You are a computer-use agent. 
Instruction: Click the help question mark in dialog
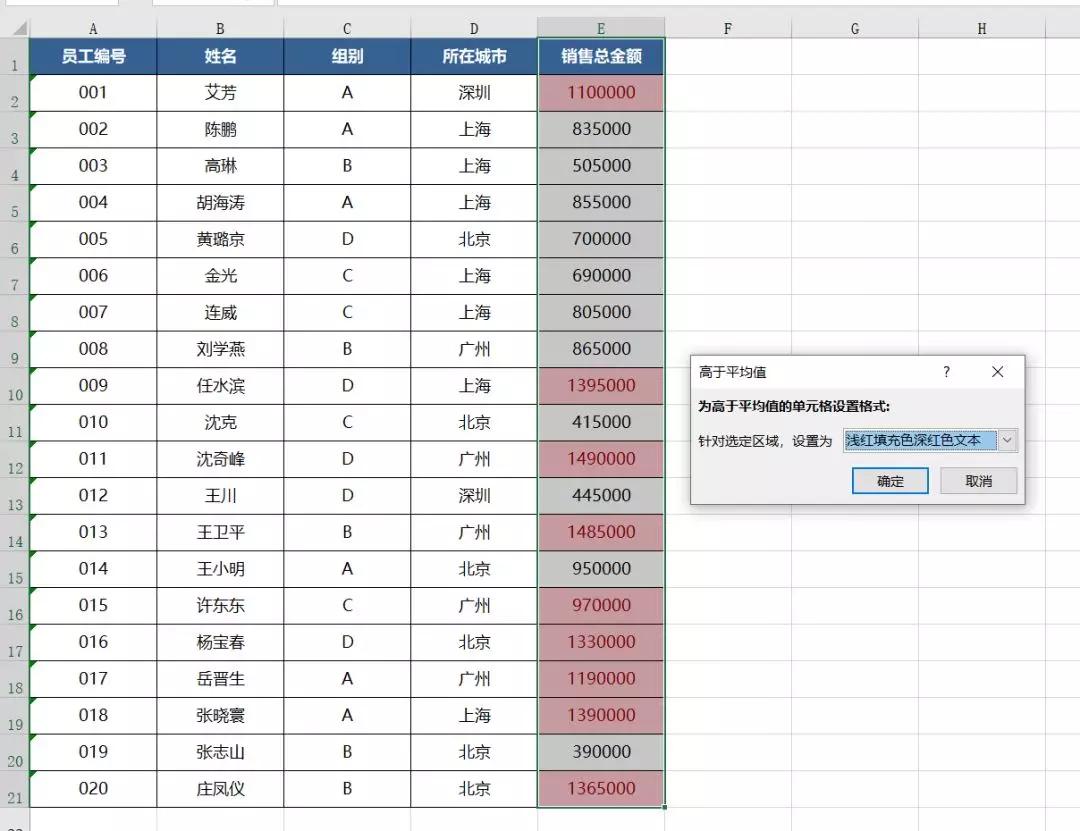click(x=946, y=372)
